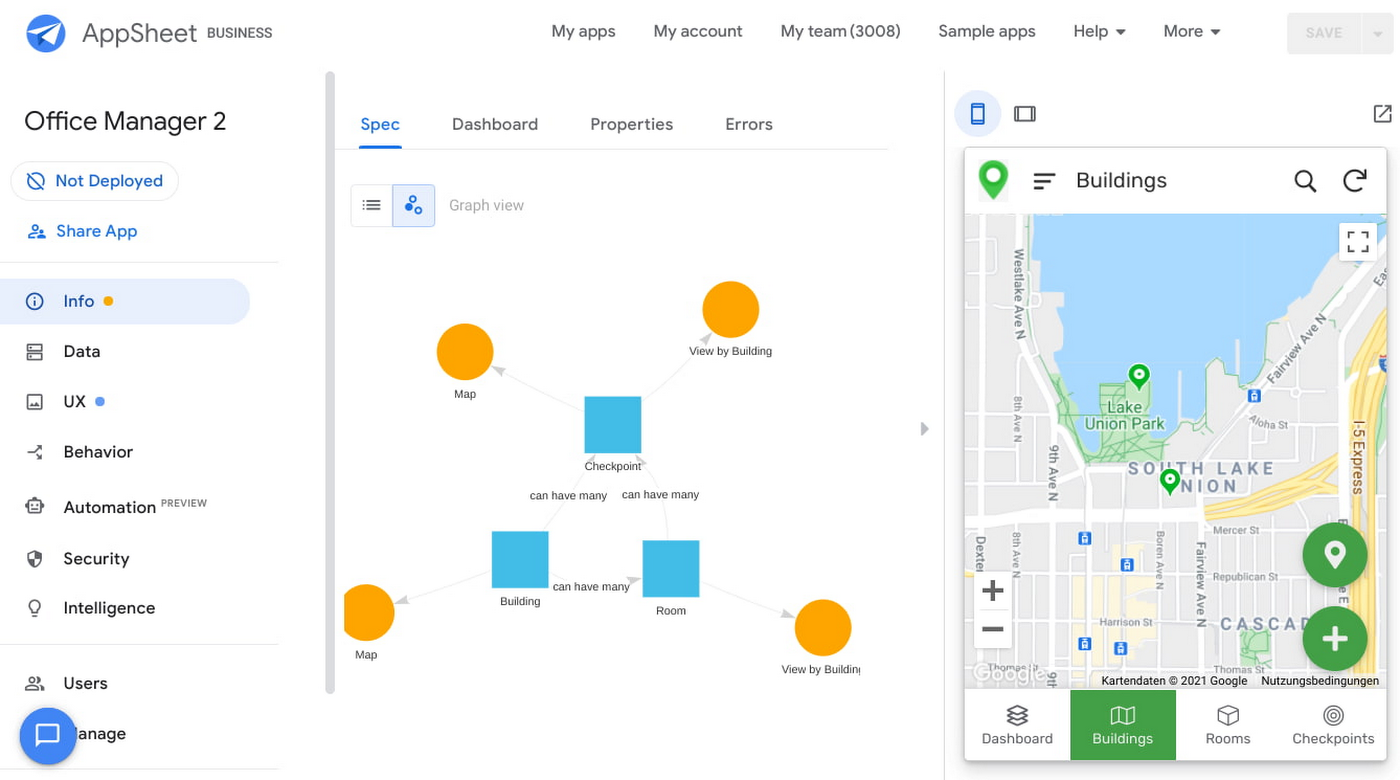
Task: Expand the Help dropdown menu
Action: point(1100,31)
